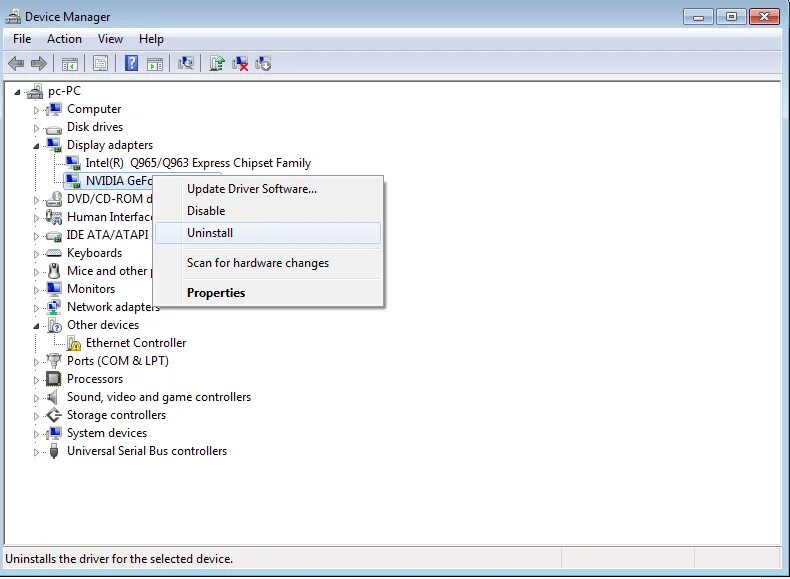Select Intel(R) Q965/Q963 Express Chipset Family

198,163
